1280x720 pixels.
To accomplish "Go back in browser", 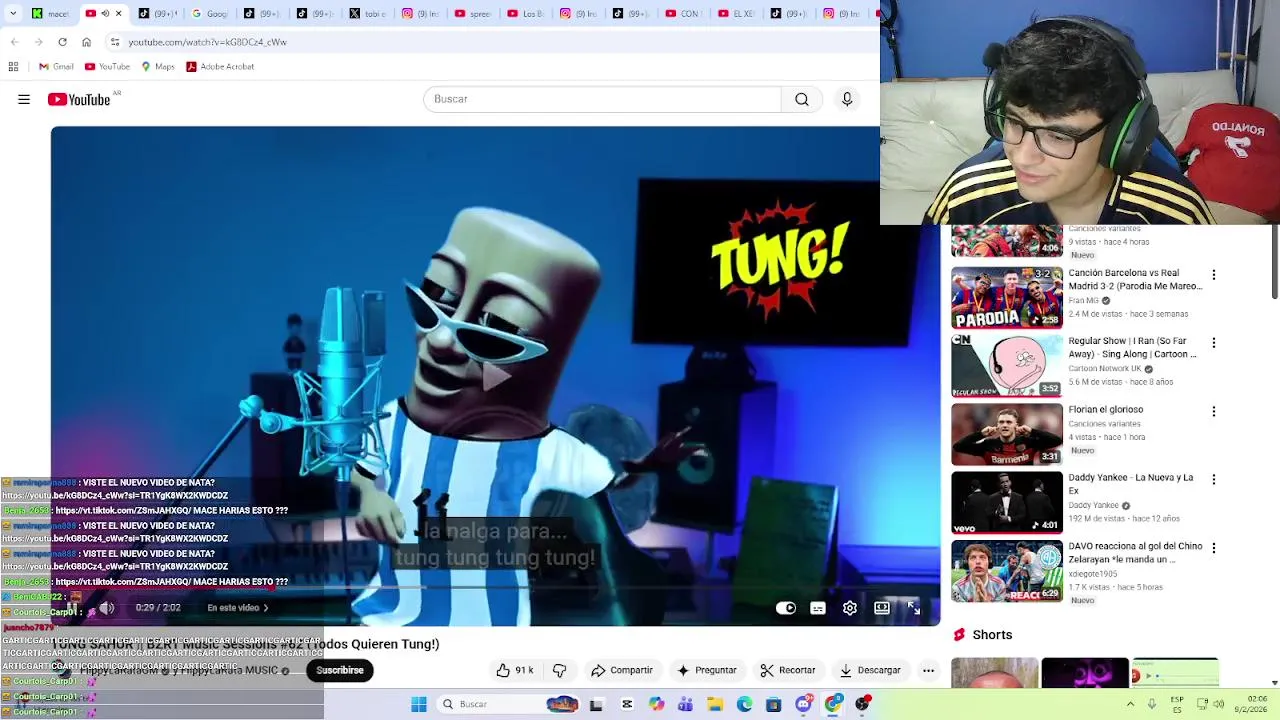I will pos(14,42).
